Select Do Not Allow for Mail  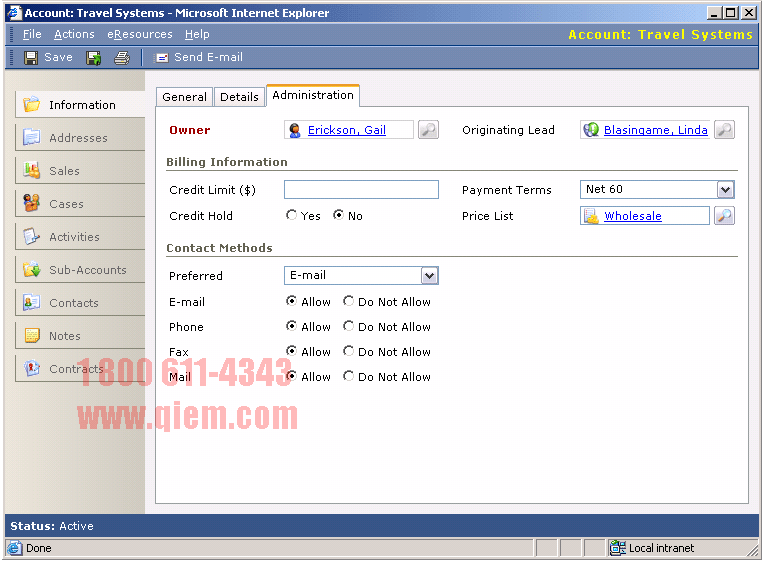348,376
